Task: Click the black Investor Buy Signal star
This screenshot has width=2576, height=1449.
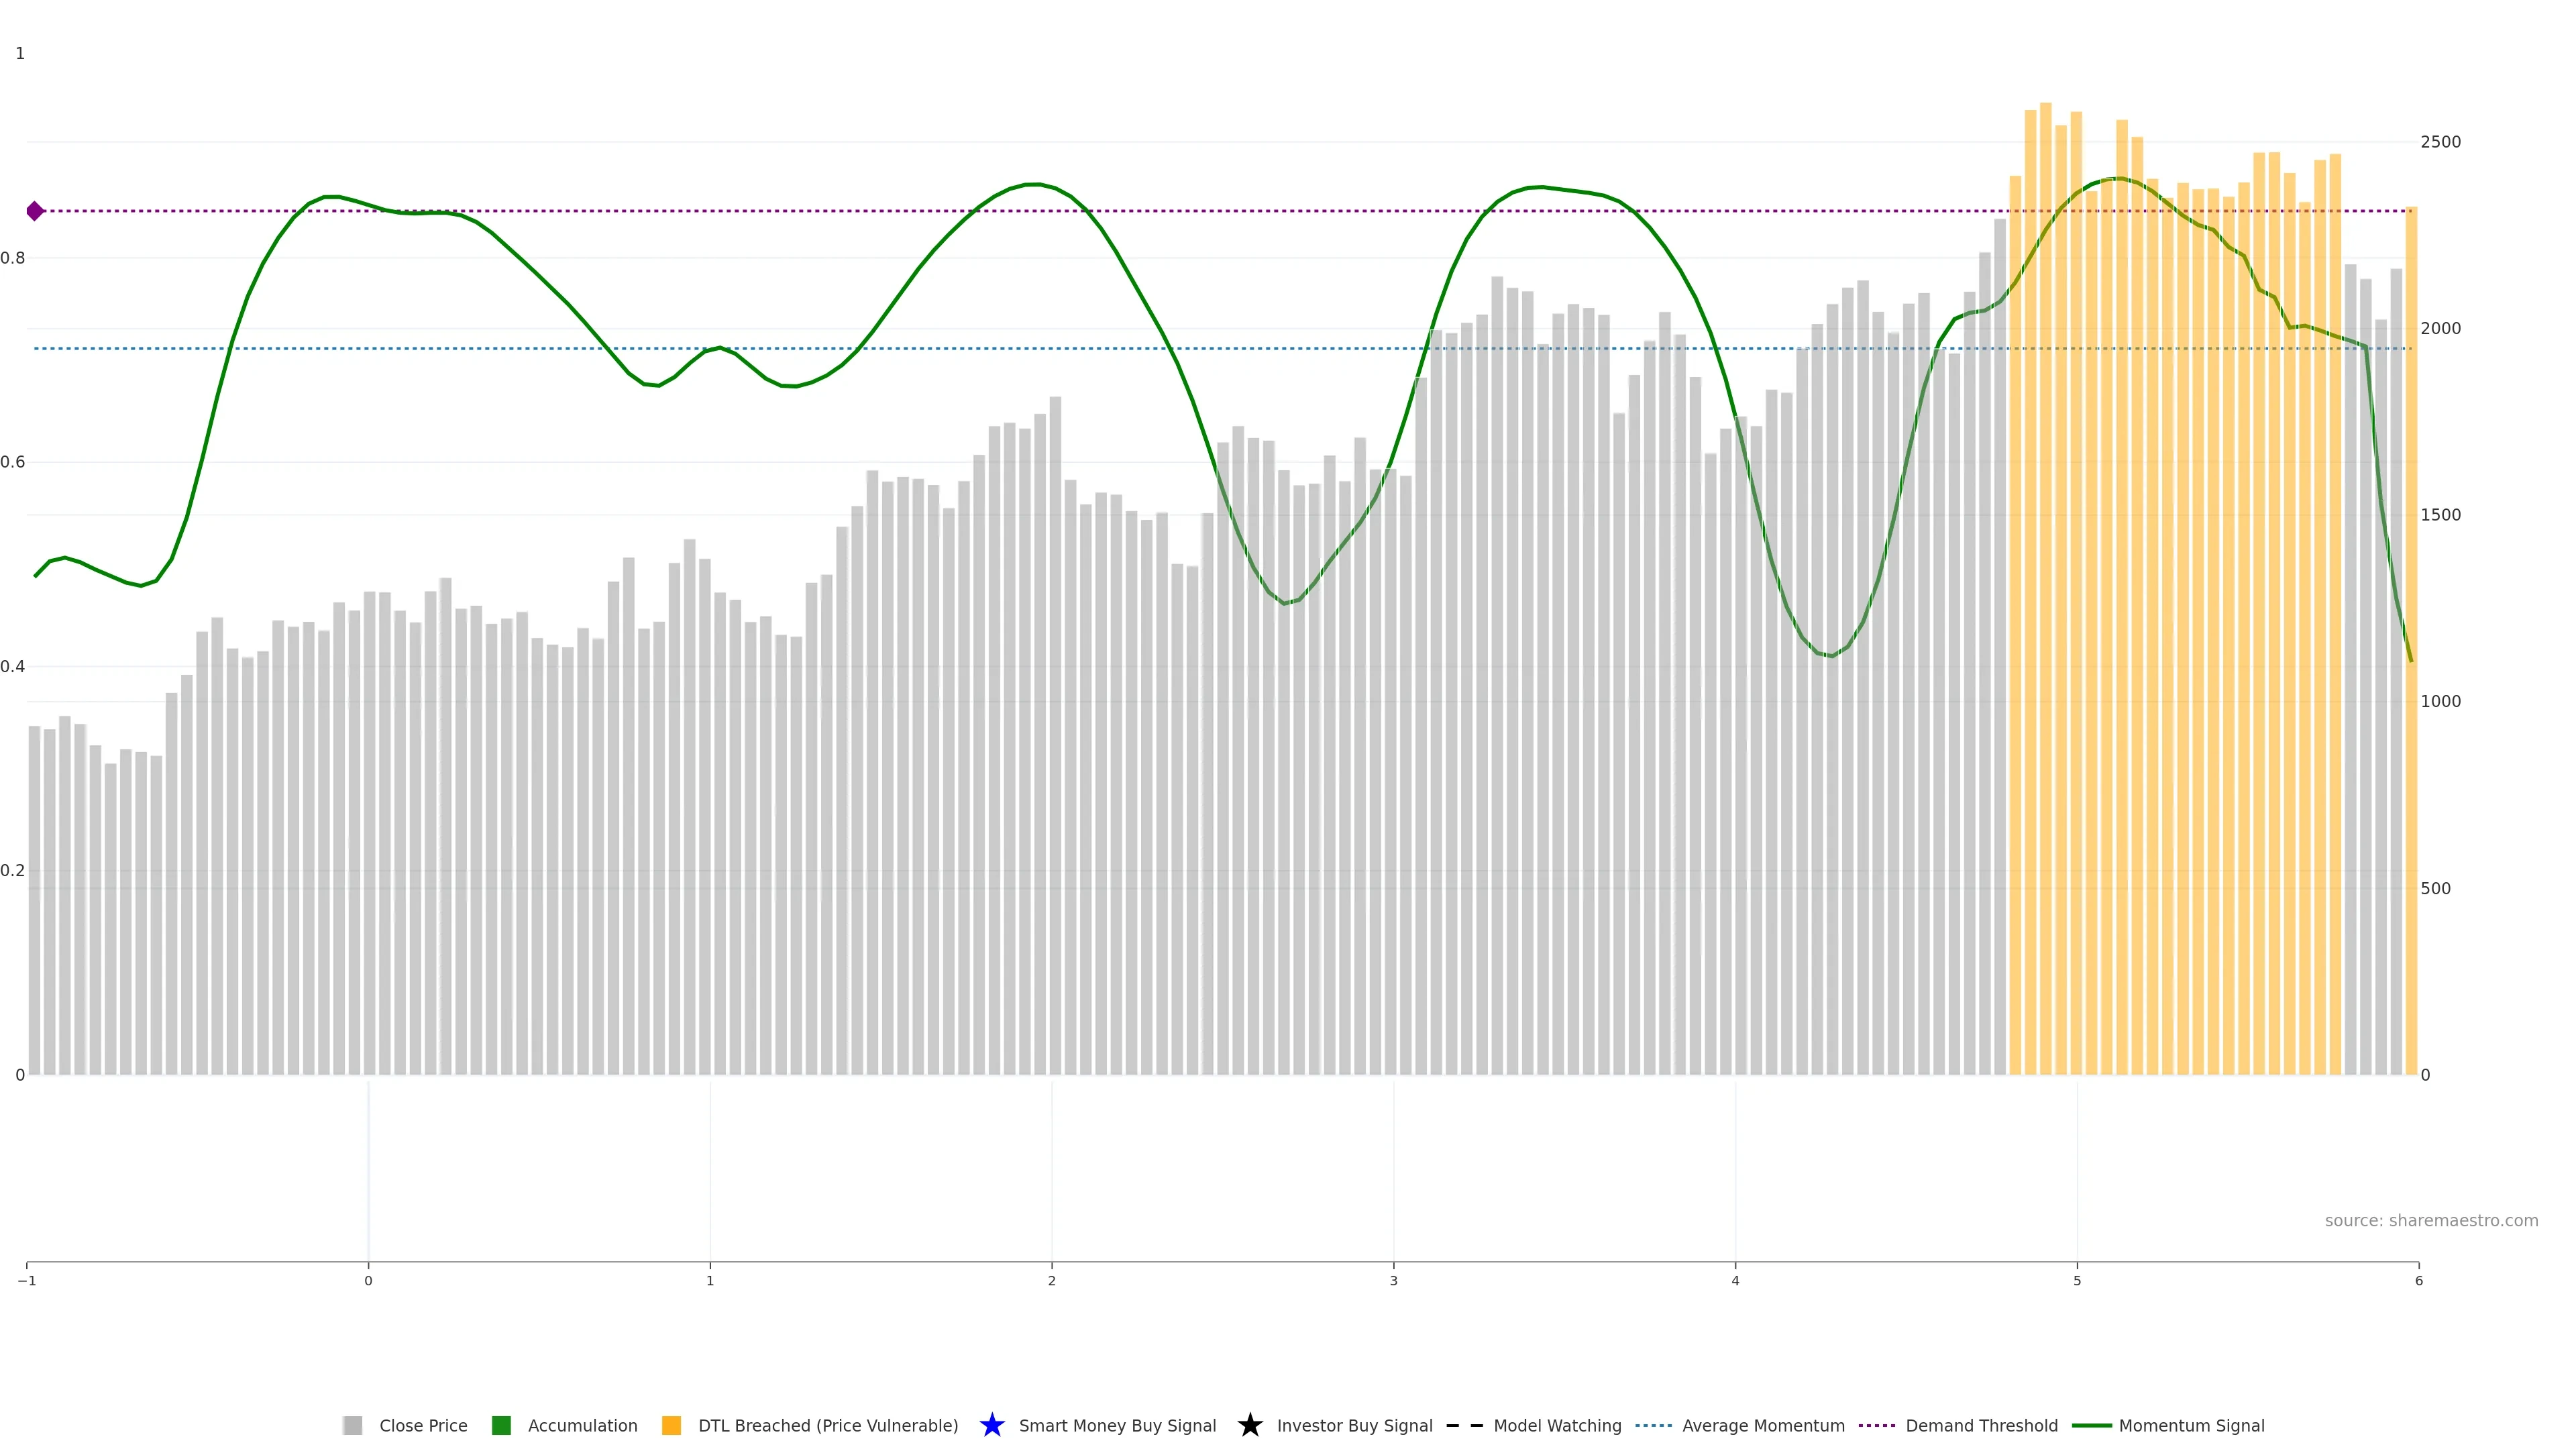Action: [x=1250, y=1425]
